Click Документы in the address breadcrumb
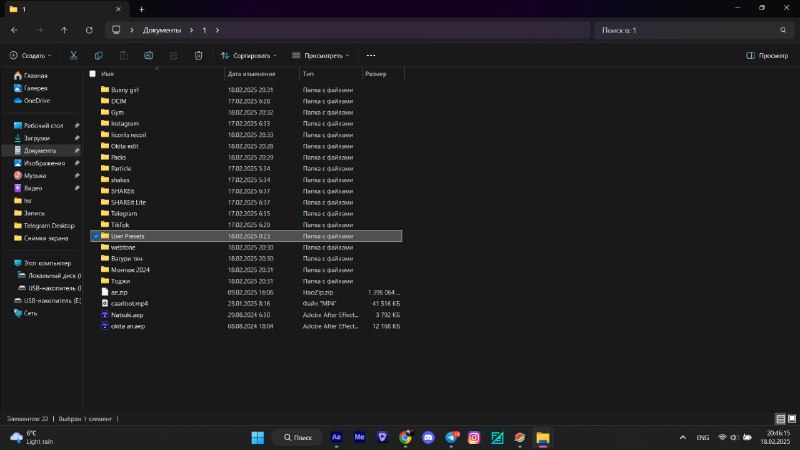The width and height of the screenshot is (800, 450). [x=161, y=30]
